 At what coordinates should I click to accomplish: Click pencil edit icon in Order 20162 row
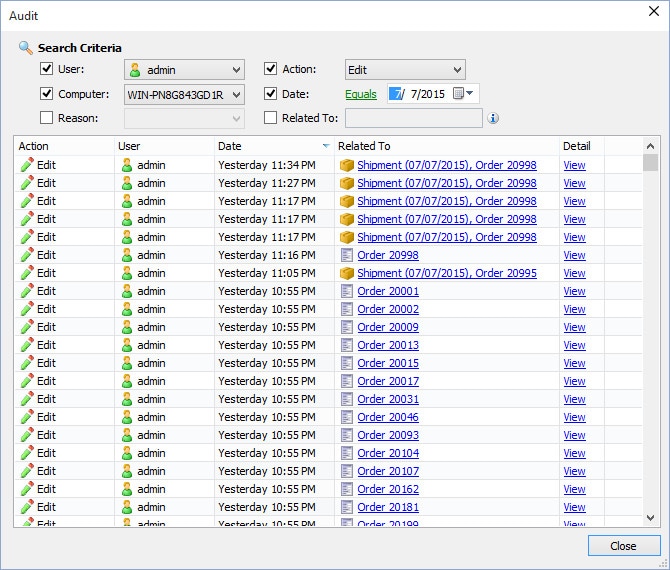27,489
